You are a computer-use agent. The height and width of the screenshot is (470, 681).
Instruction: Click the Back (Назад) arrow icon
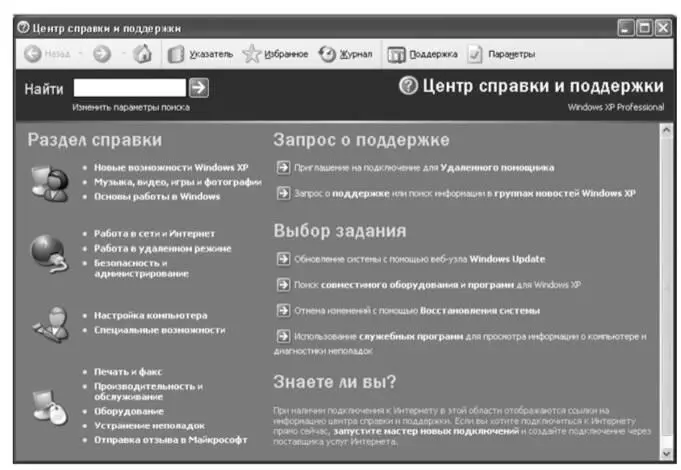click(x=33, y=54)
